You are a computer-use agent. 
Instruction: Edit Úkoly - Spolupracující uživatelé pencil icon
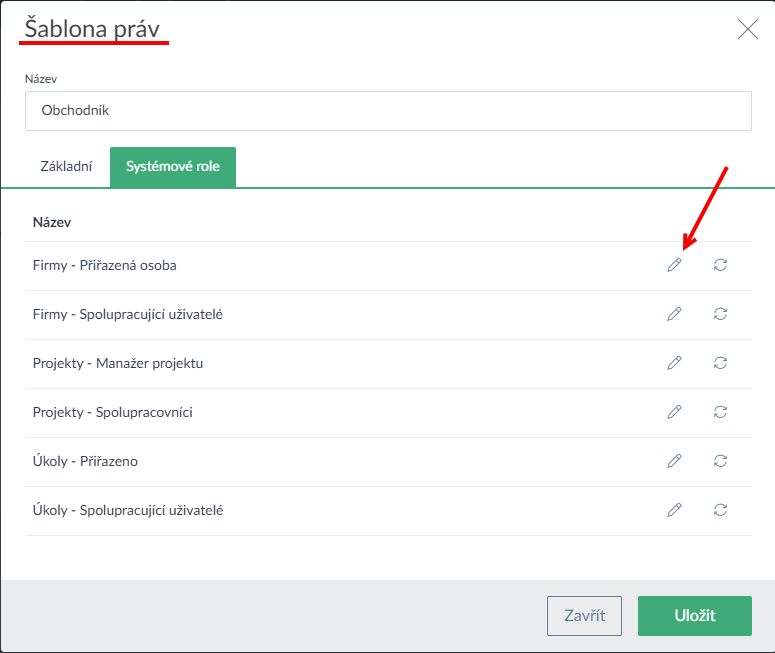(674, 510)
